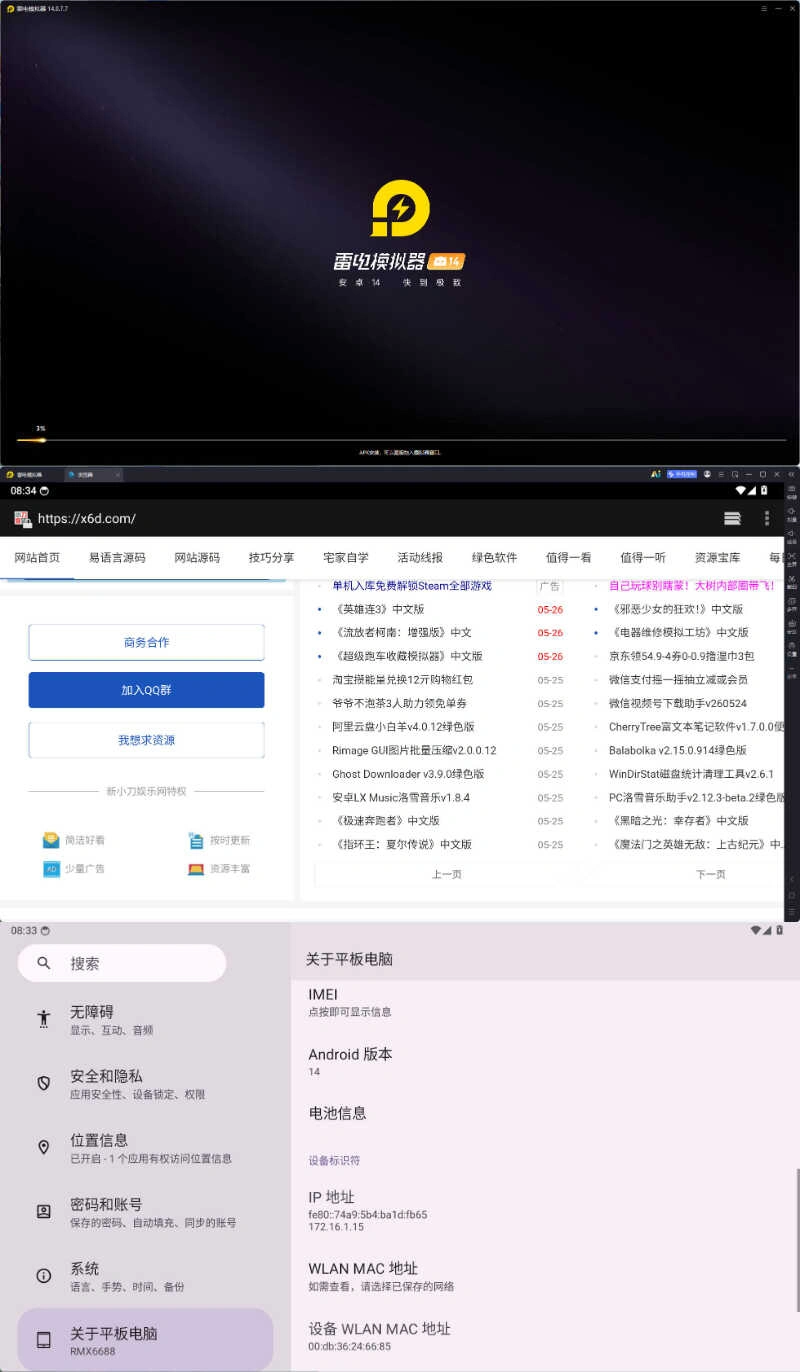Image resolution: width=800 pixels, height=1372 pixels.
Task: Open 无障碍 settings entry
Action: (x=146, y=1020)
